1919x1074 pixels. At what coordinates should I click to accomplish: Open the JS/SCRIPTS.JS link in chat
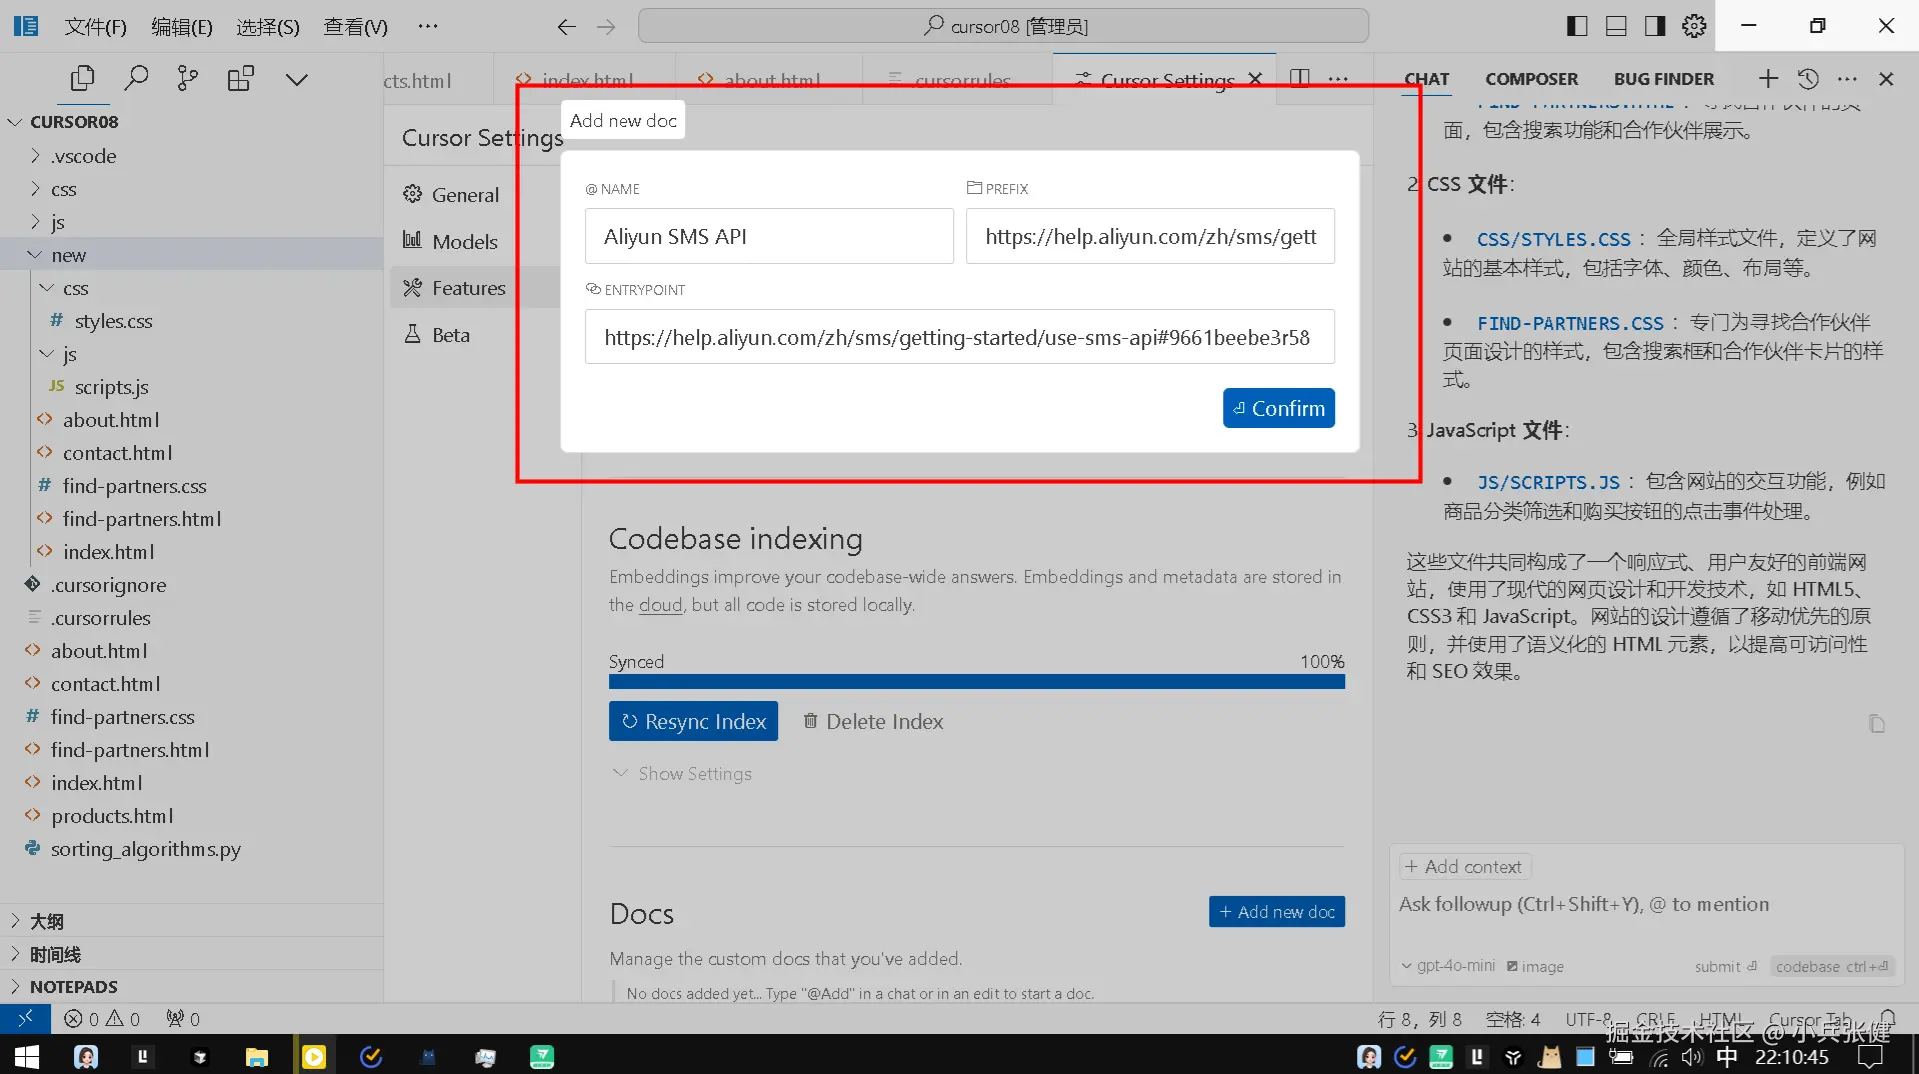click(x=1548, y=482)
